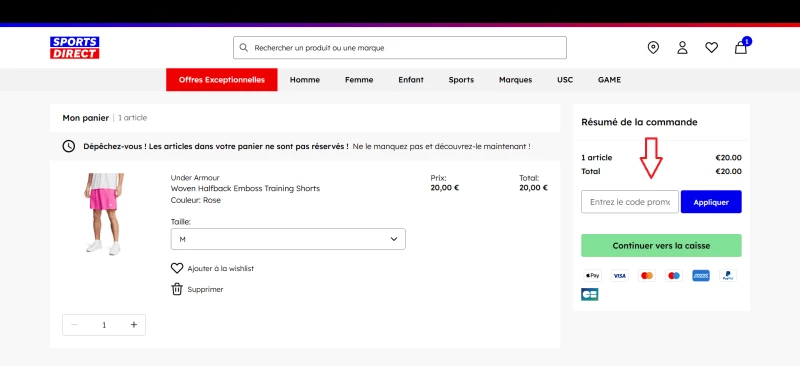
Task: Click the Supprimer link
Action: (205, 289)
